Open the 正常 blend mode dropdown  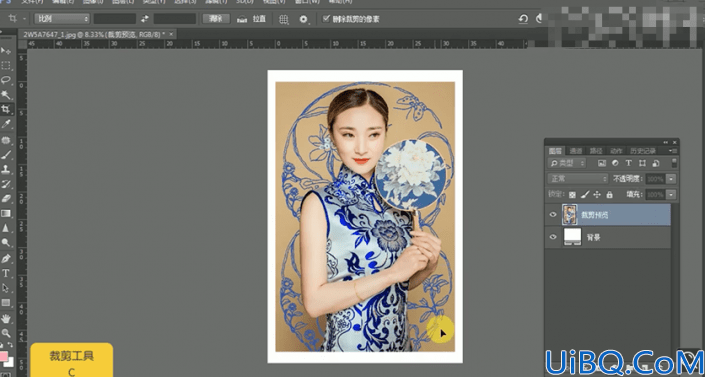coord(578,179)
